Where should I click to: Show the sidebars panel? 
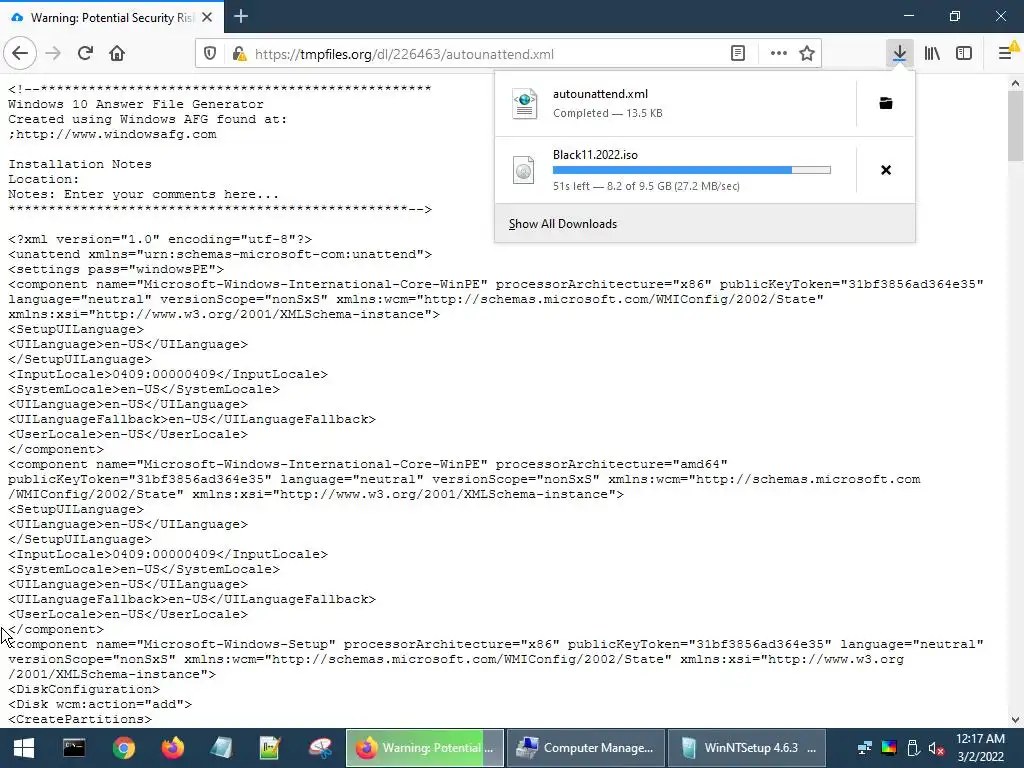pyautogui.click(x=964, y=54)
